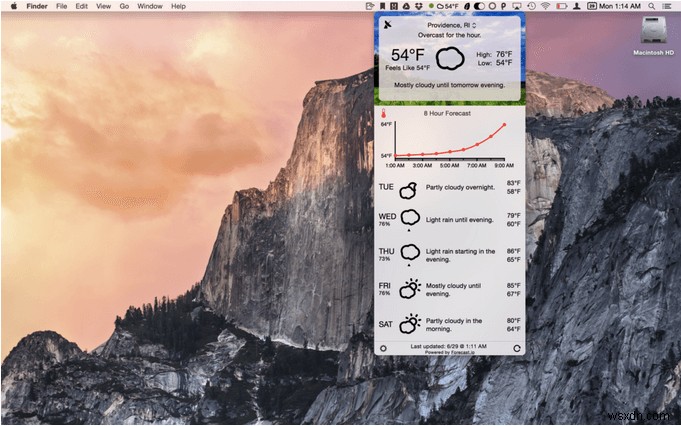Open the Window menu
This screenshot has height=426, width=681.
(x=150, y=6)
